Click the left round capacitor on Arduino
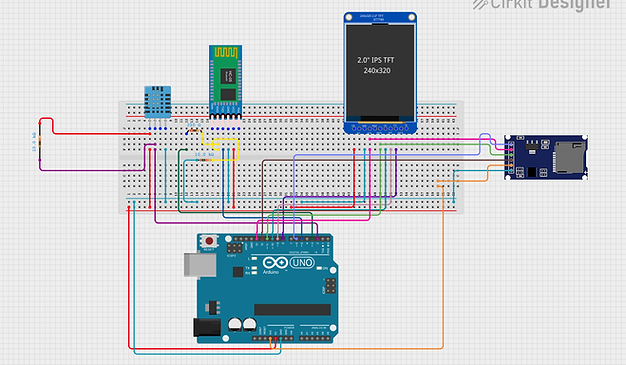 [x=235, y=324]
